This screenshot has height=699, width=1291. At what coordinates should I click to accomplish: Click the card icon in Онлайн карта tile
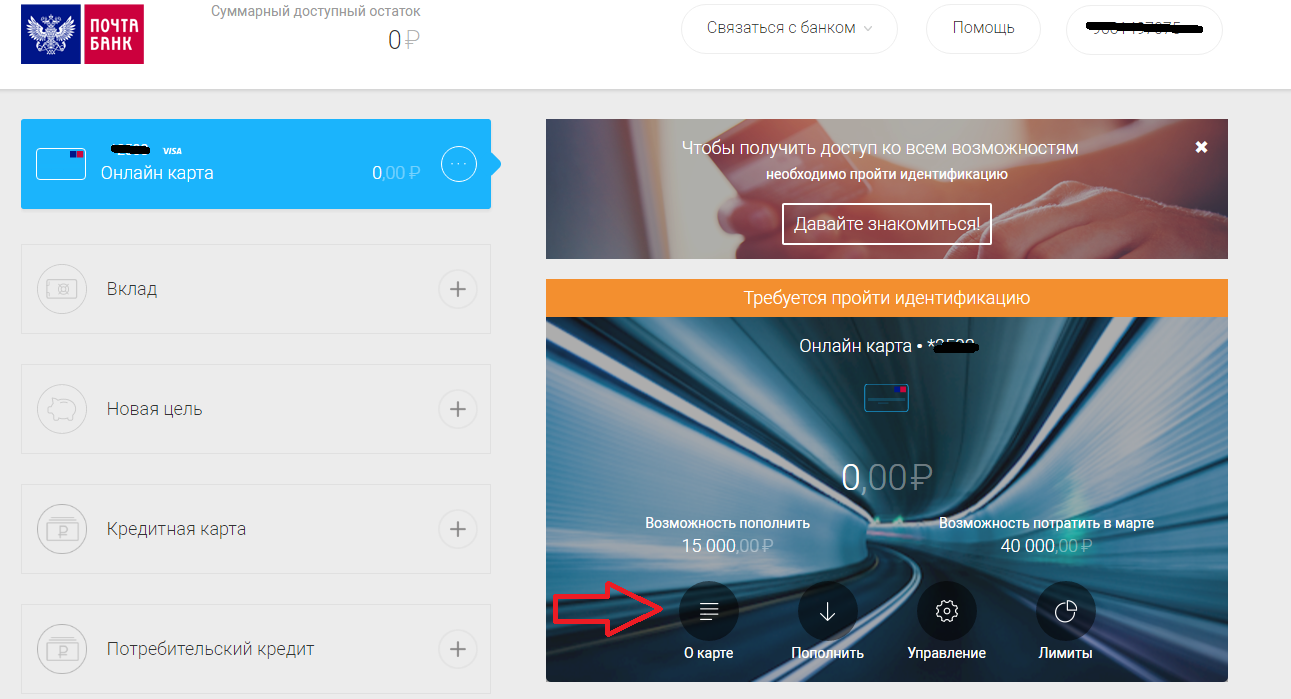pos(61,164)
